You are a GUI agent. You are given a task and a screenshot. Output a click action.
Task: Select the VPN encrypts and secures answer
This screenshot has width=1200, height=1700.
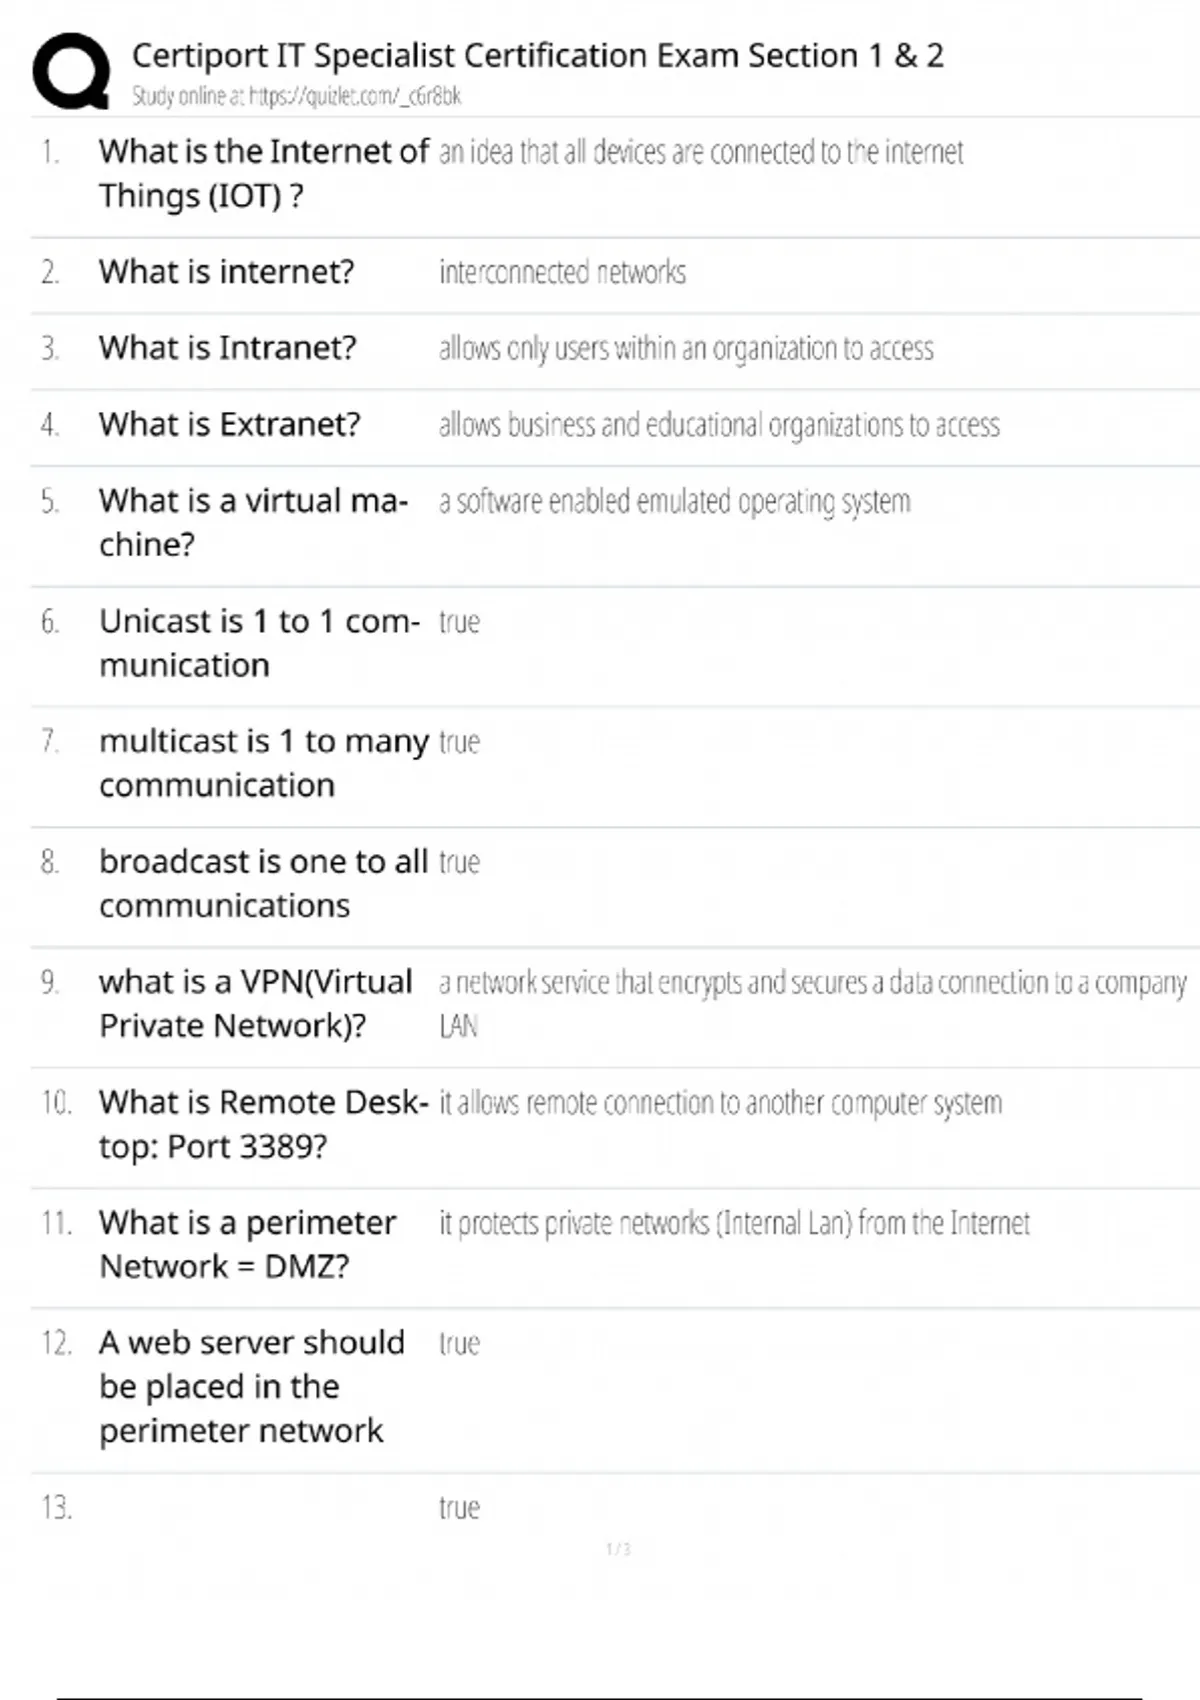[812, 984]
